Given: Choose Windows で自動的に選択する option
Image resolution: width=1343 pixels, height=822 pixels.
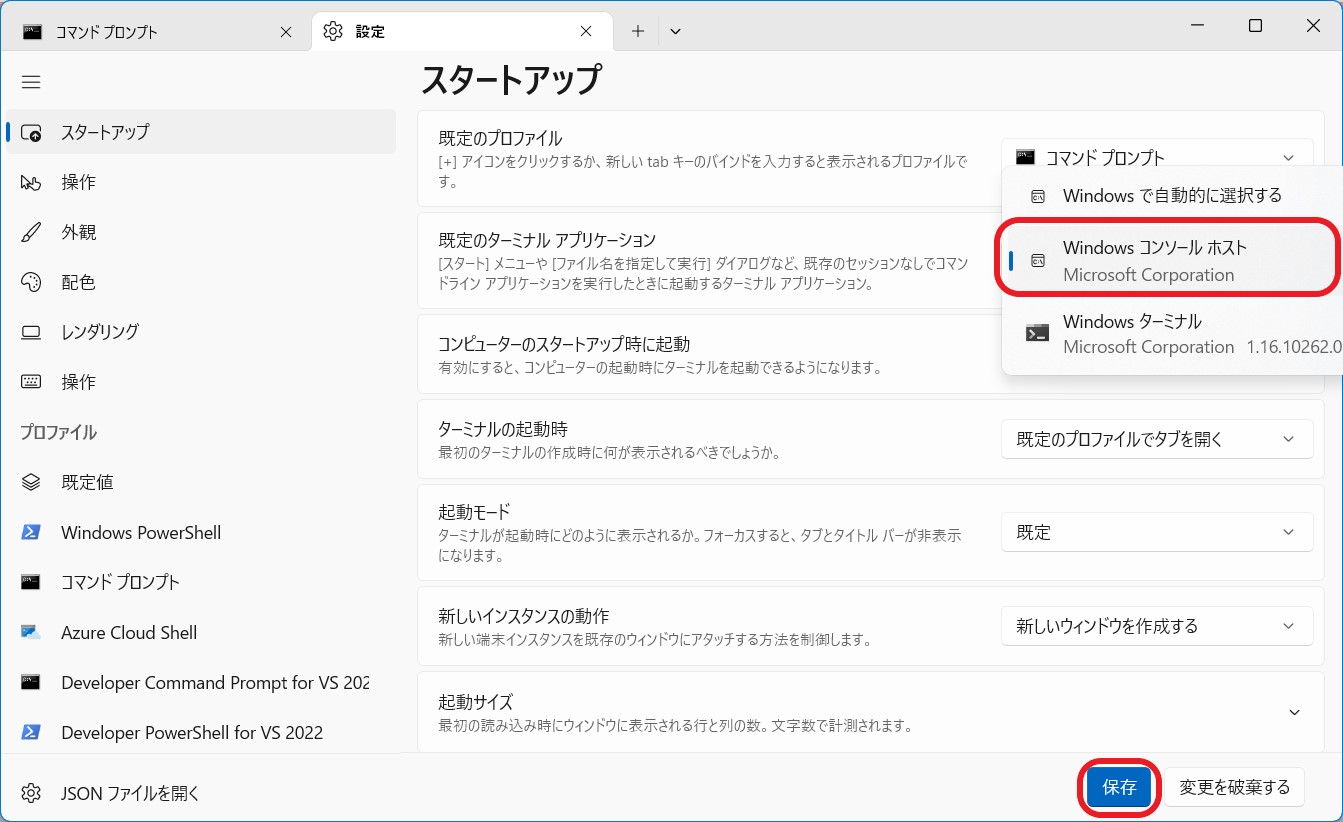Looking at the screenshot, I should [1171, 195].
